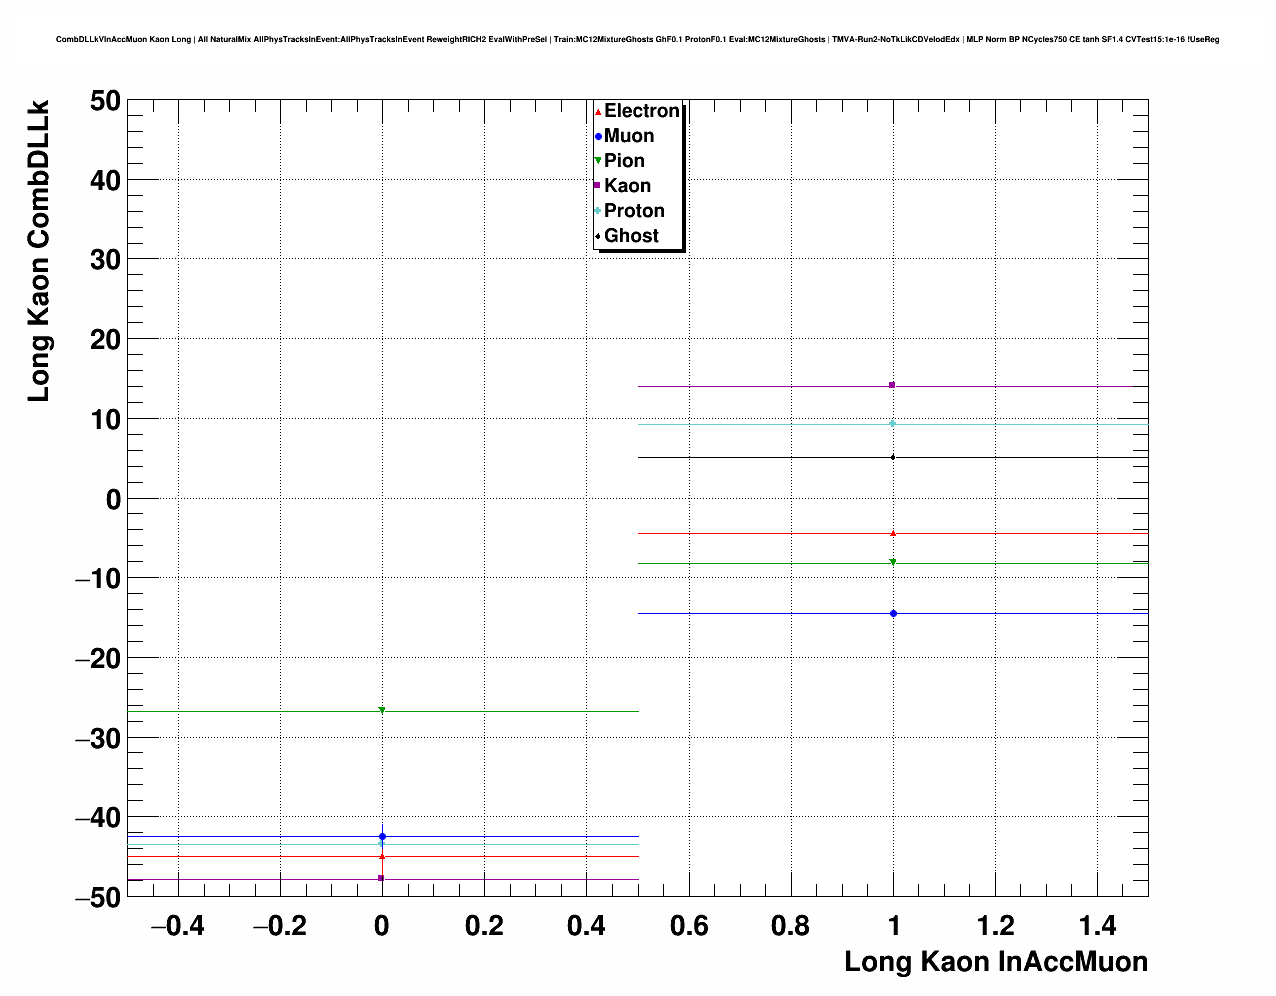Image resolution: width=1276 pixels, height=996 pixels.
Task: Select the blue Muon point at InAccMuon 0
Action: (x=382, y=836)
